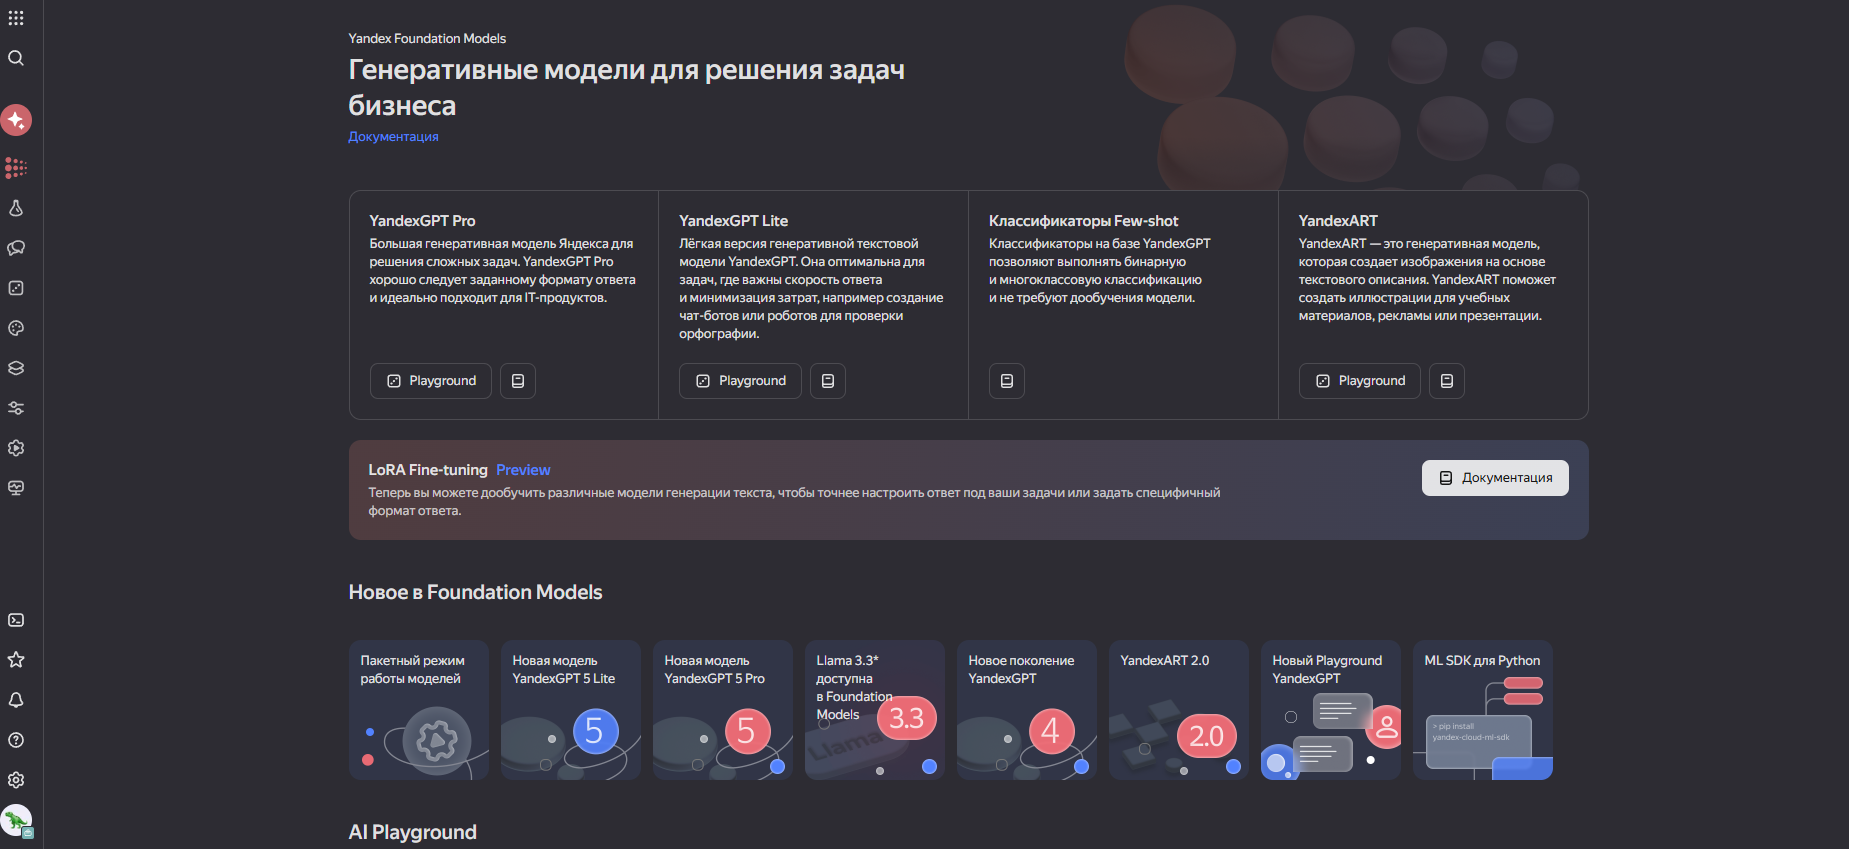
Task: Click the YandexGPT Lite card title
Action: pos(733,221)
